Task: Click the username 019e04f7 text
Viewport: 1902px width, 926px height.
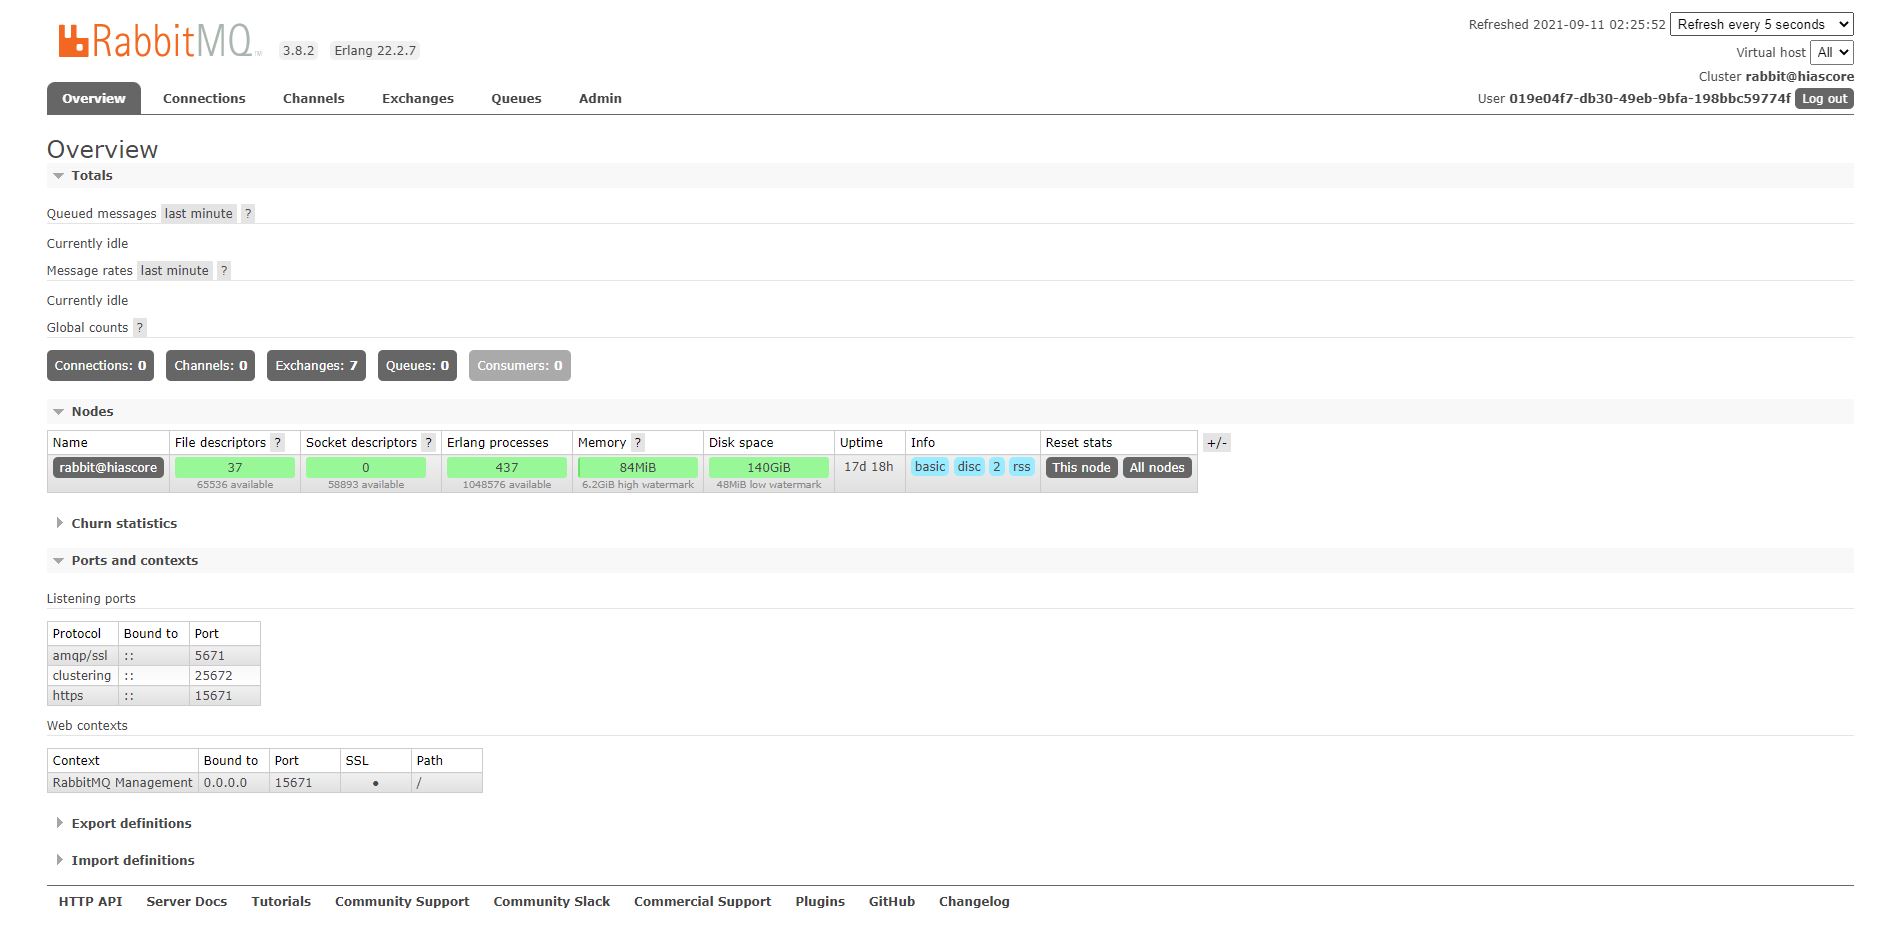Action: tap(1650, 98)
